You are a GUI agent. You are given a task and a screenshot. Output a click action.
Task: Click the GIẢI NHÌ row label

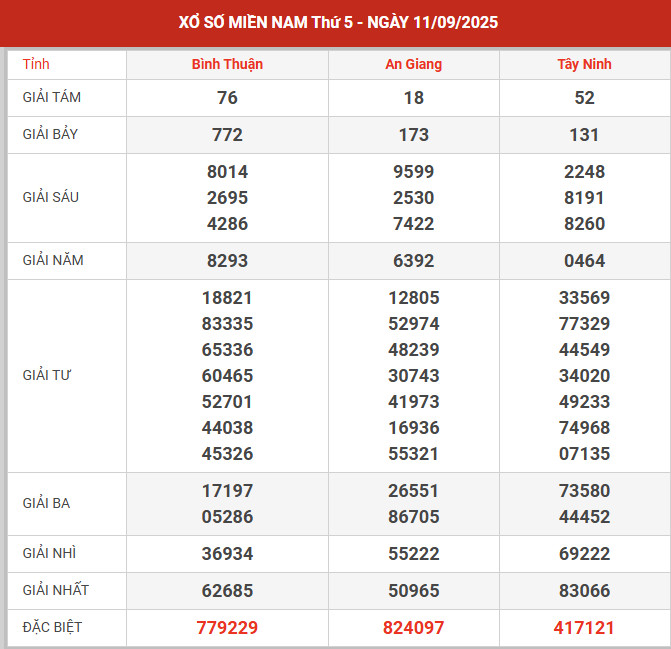point(49,553)
